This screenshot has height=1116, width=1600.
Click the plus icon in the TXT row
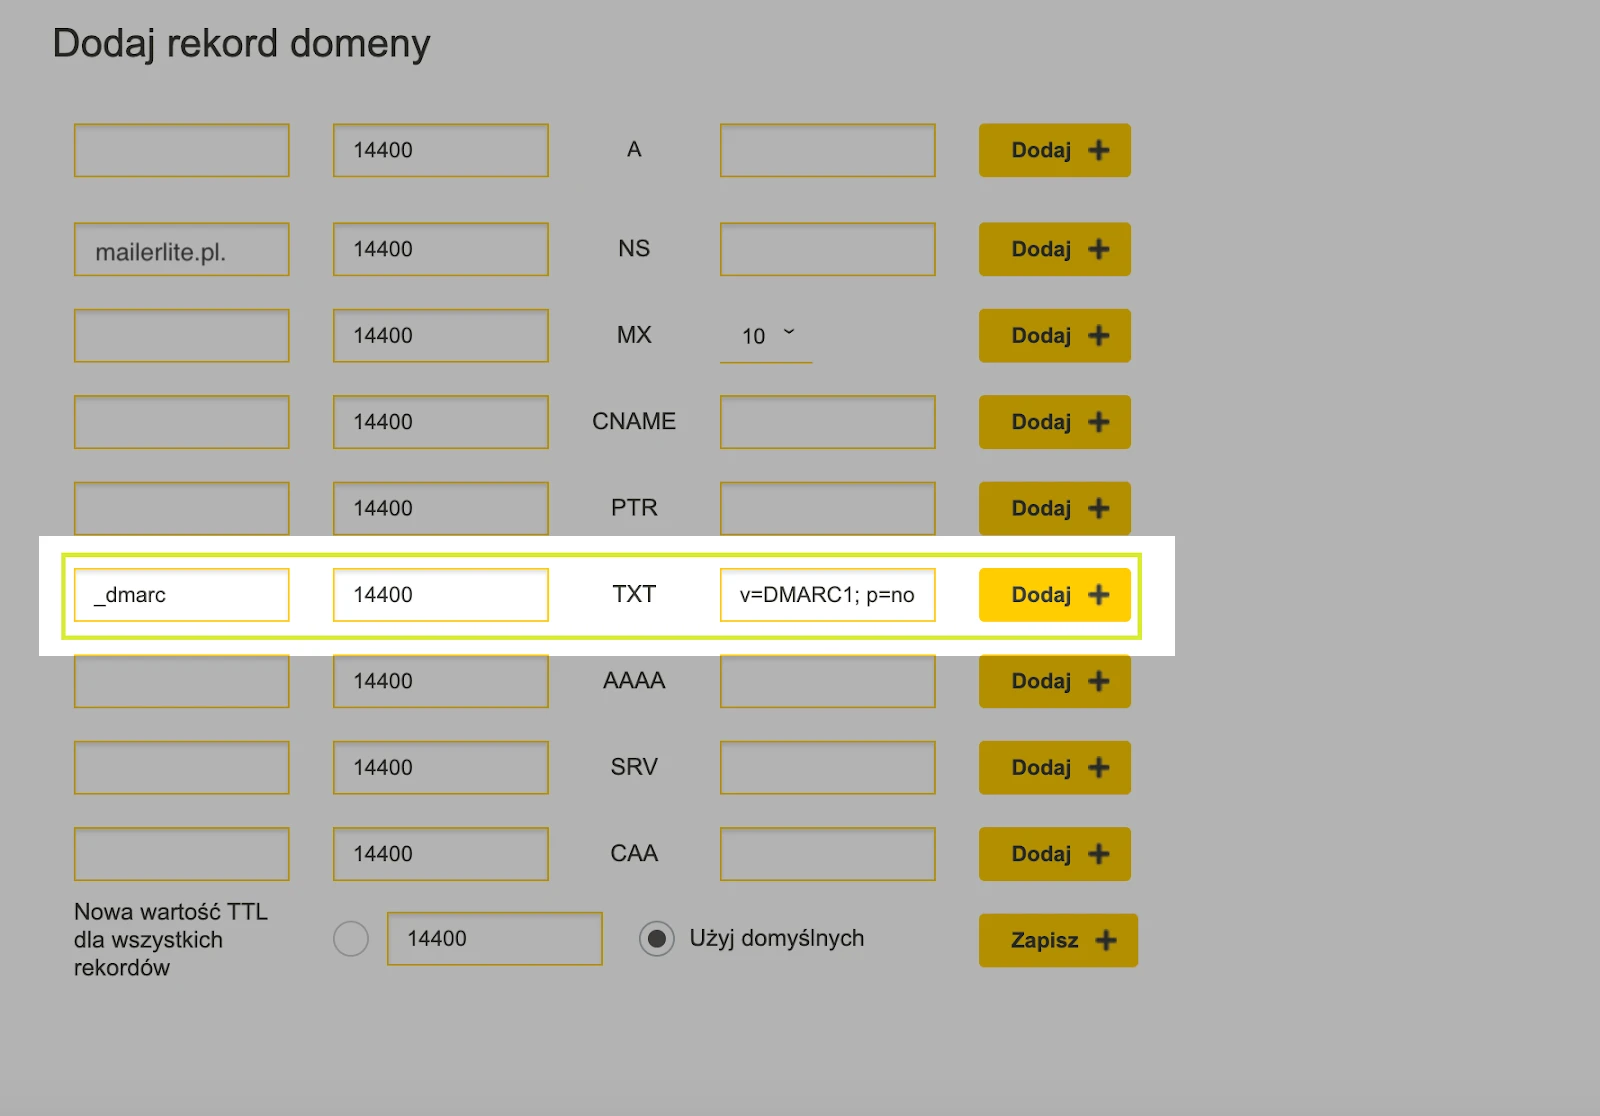pos(1098,595)
